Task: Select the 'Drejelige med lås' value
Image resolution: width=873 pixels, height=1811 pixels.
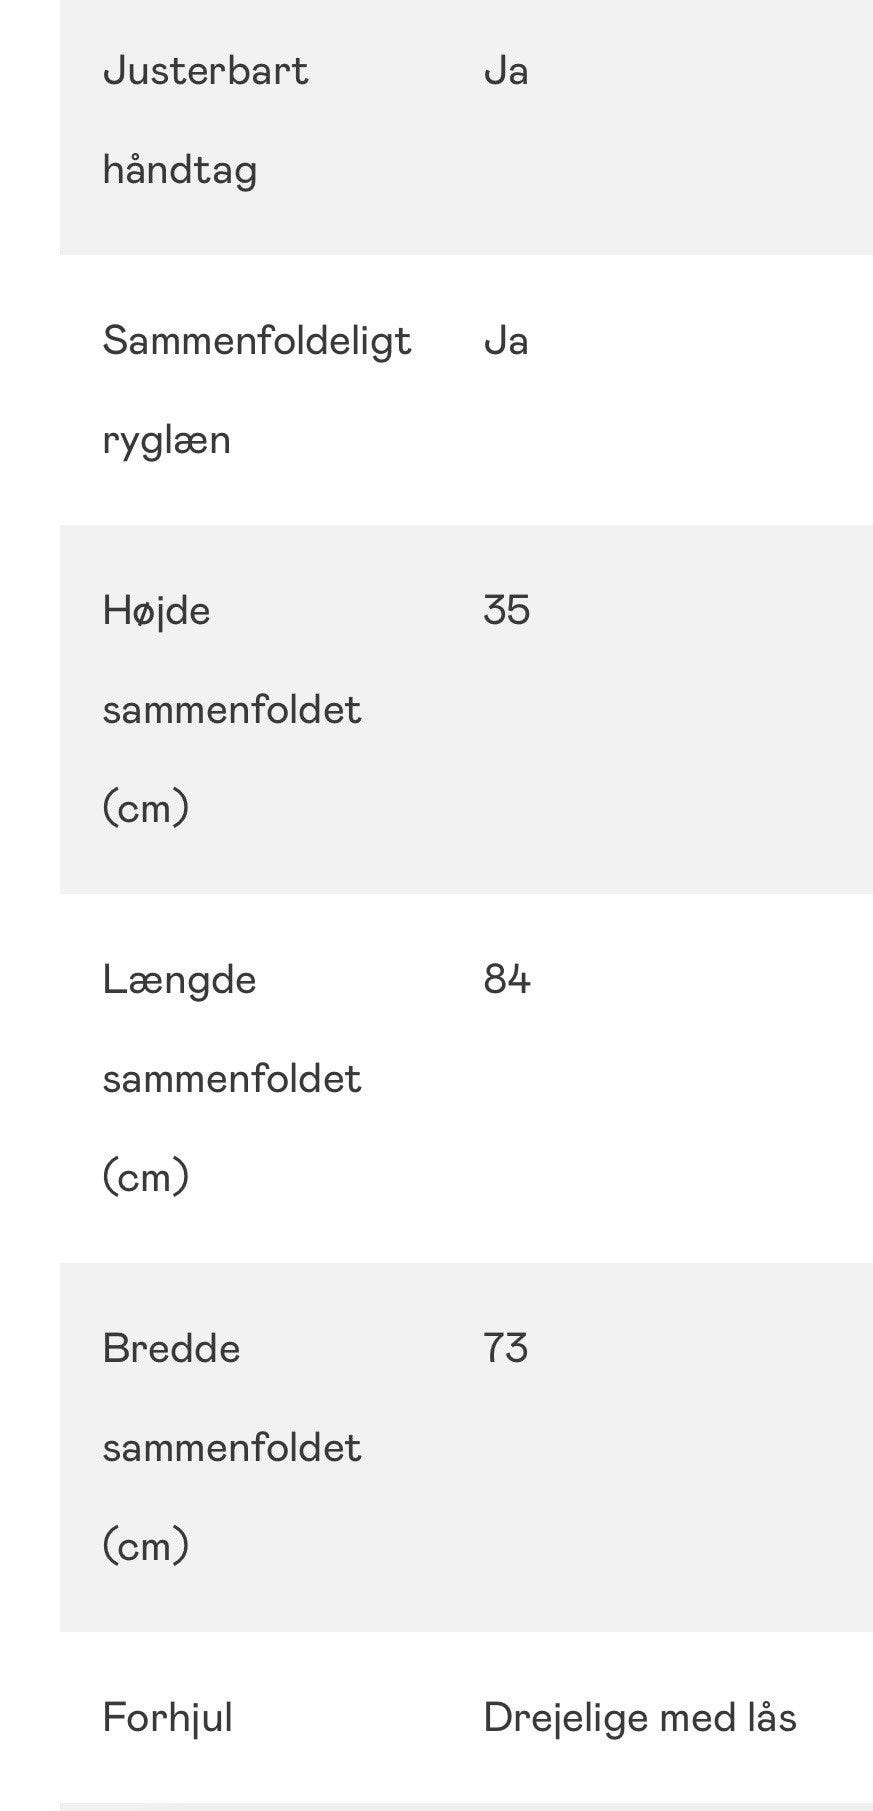Action: click(640, 1718)
